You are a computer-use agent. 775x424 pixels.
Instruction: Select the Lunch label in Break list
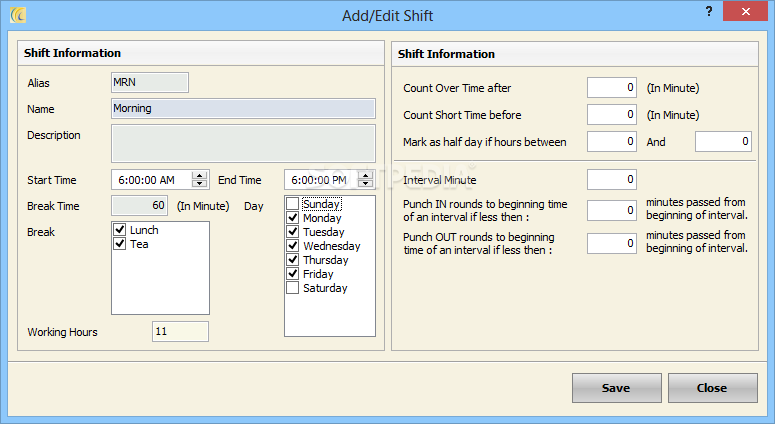coord(144,230)
